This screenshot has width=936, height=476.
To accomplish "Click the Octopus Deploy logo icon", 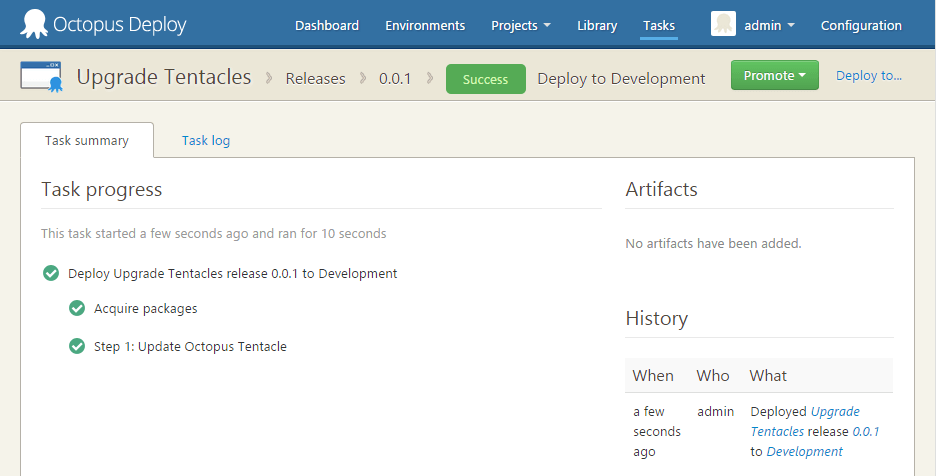I will [x=34, y=24].
